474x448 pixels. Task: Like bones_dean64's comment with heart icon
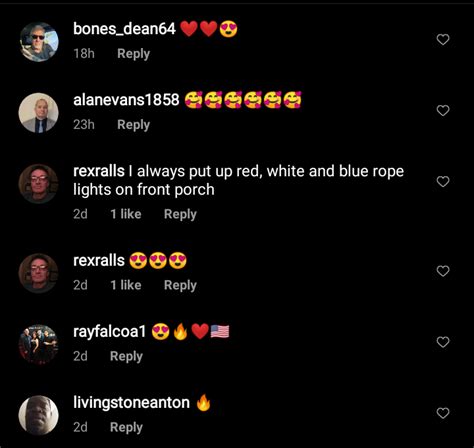tap(443, 40)
